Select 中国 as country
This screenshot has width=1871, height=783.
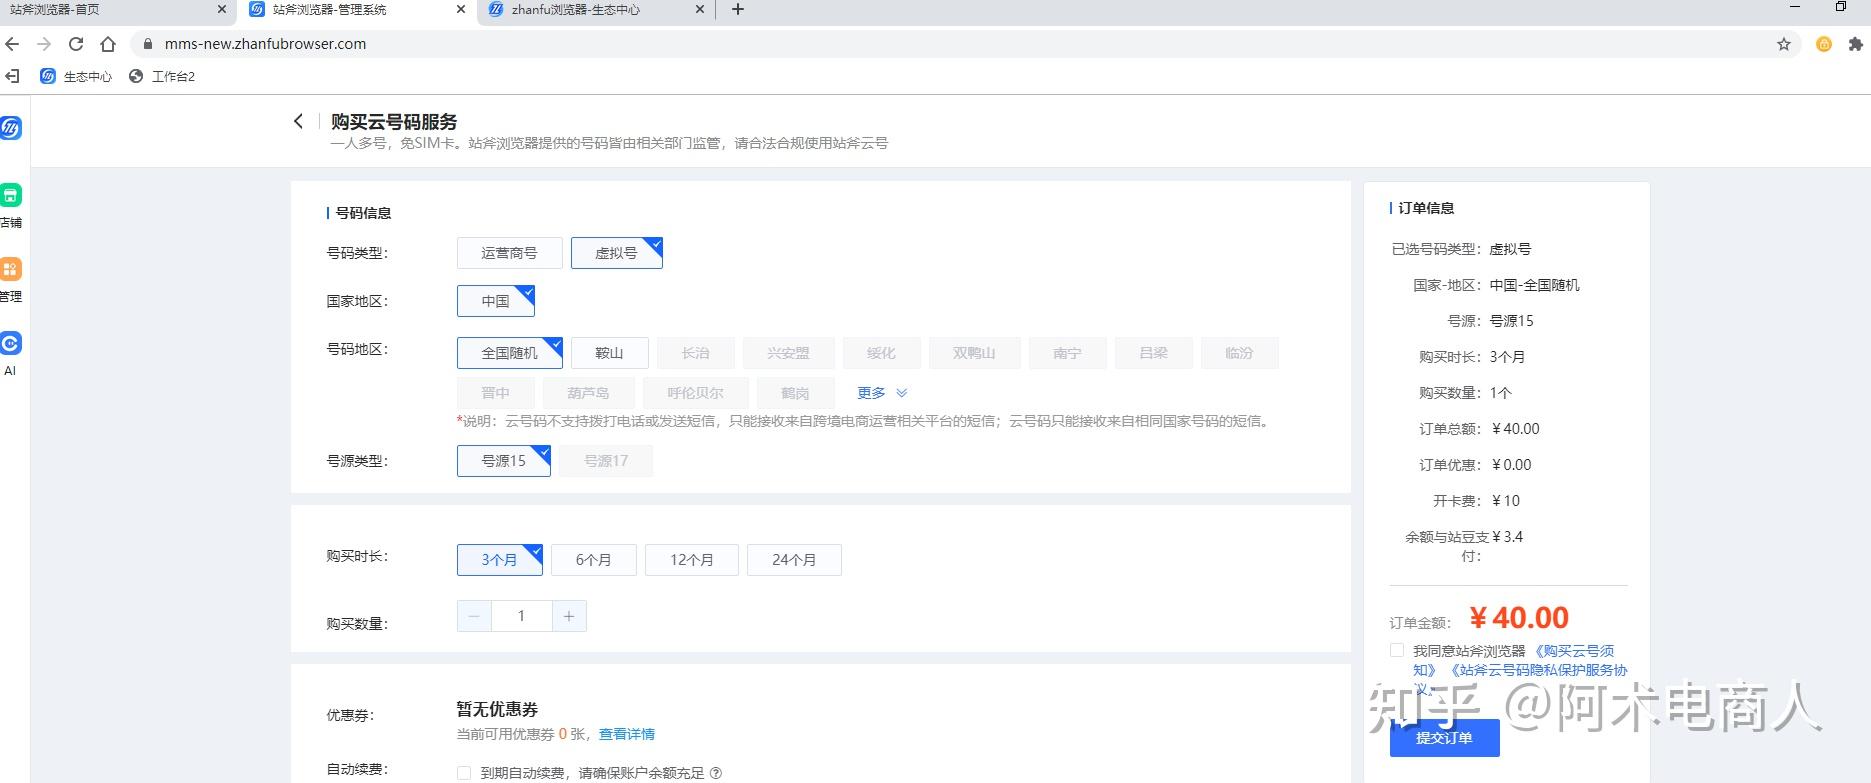pyautogui.click(x=495, y=301)
